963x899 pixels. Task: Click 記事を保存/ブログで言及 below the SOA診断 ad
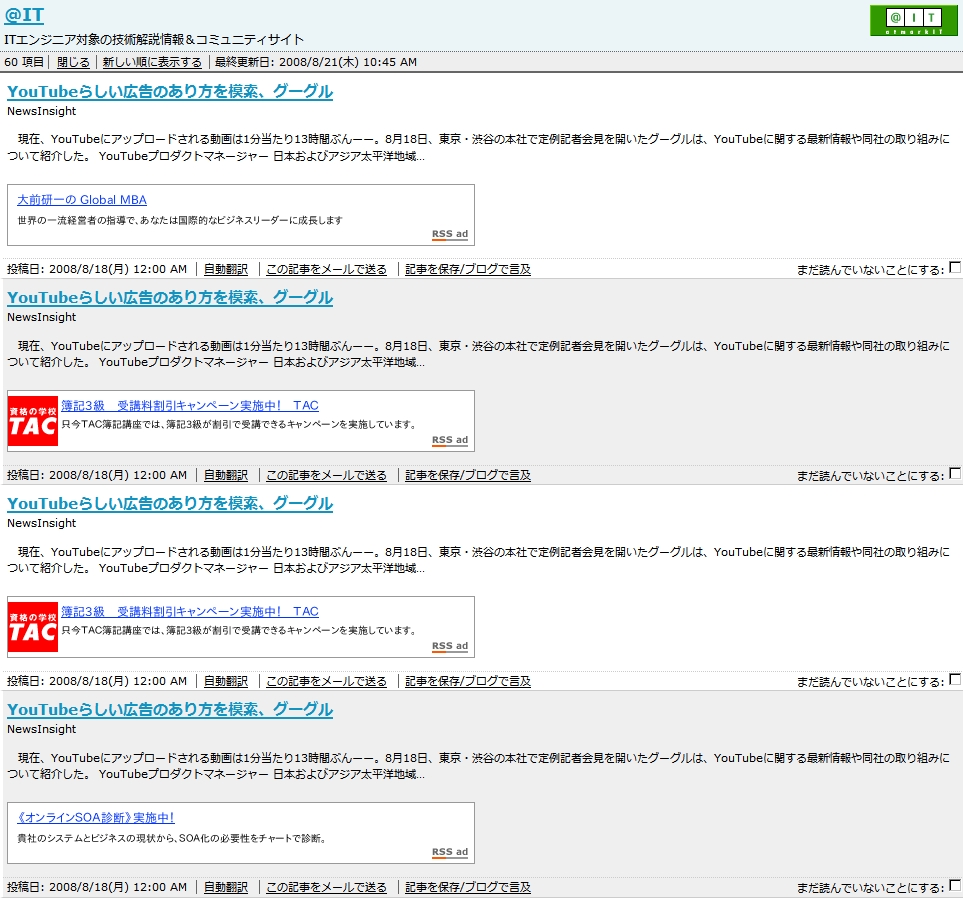click(x=468, y=887)
